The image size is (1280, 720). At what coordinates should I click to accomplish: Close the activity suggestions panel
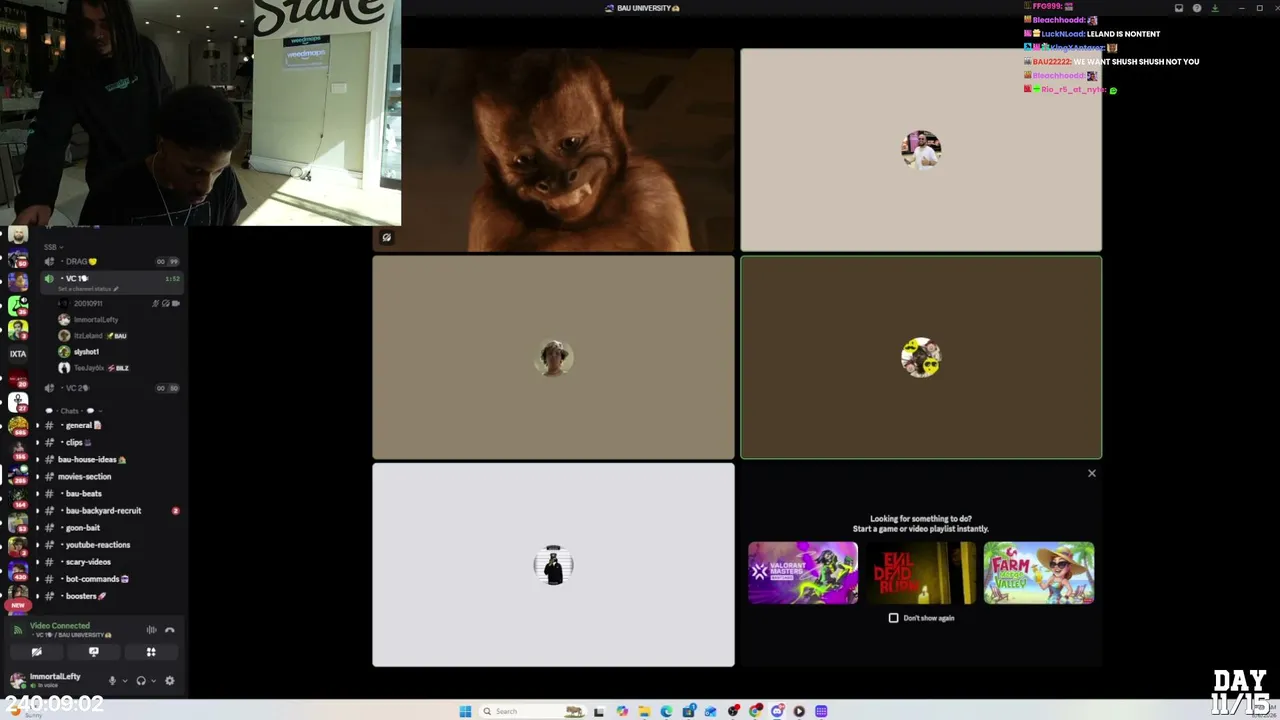click(x=1092, y=474)
